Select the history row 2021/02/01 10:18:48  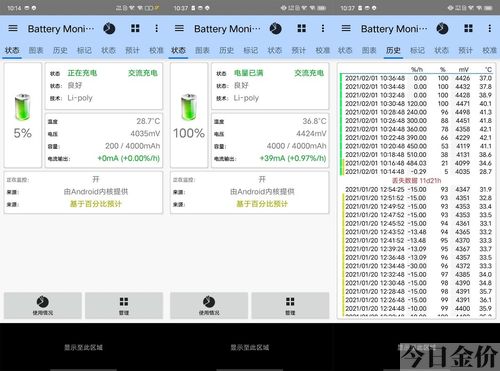[418, 155]
